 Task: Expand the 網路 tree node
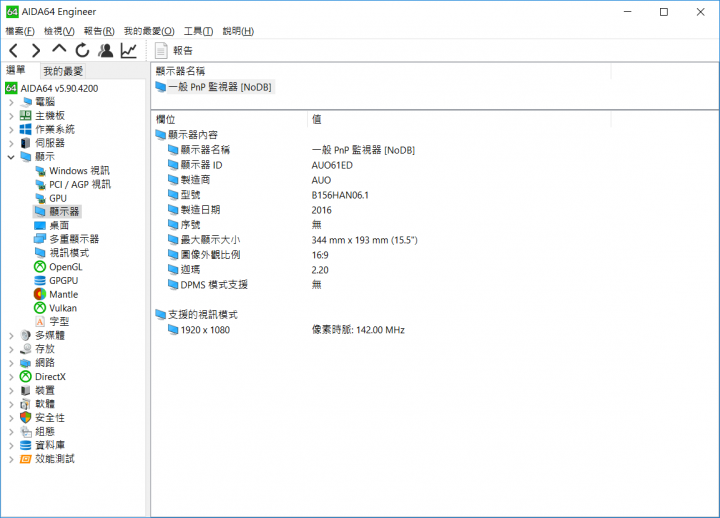point(11,363)
